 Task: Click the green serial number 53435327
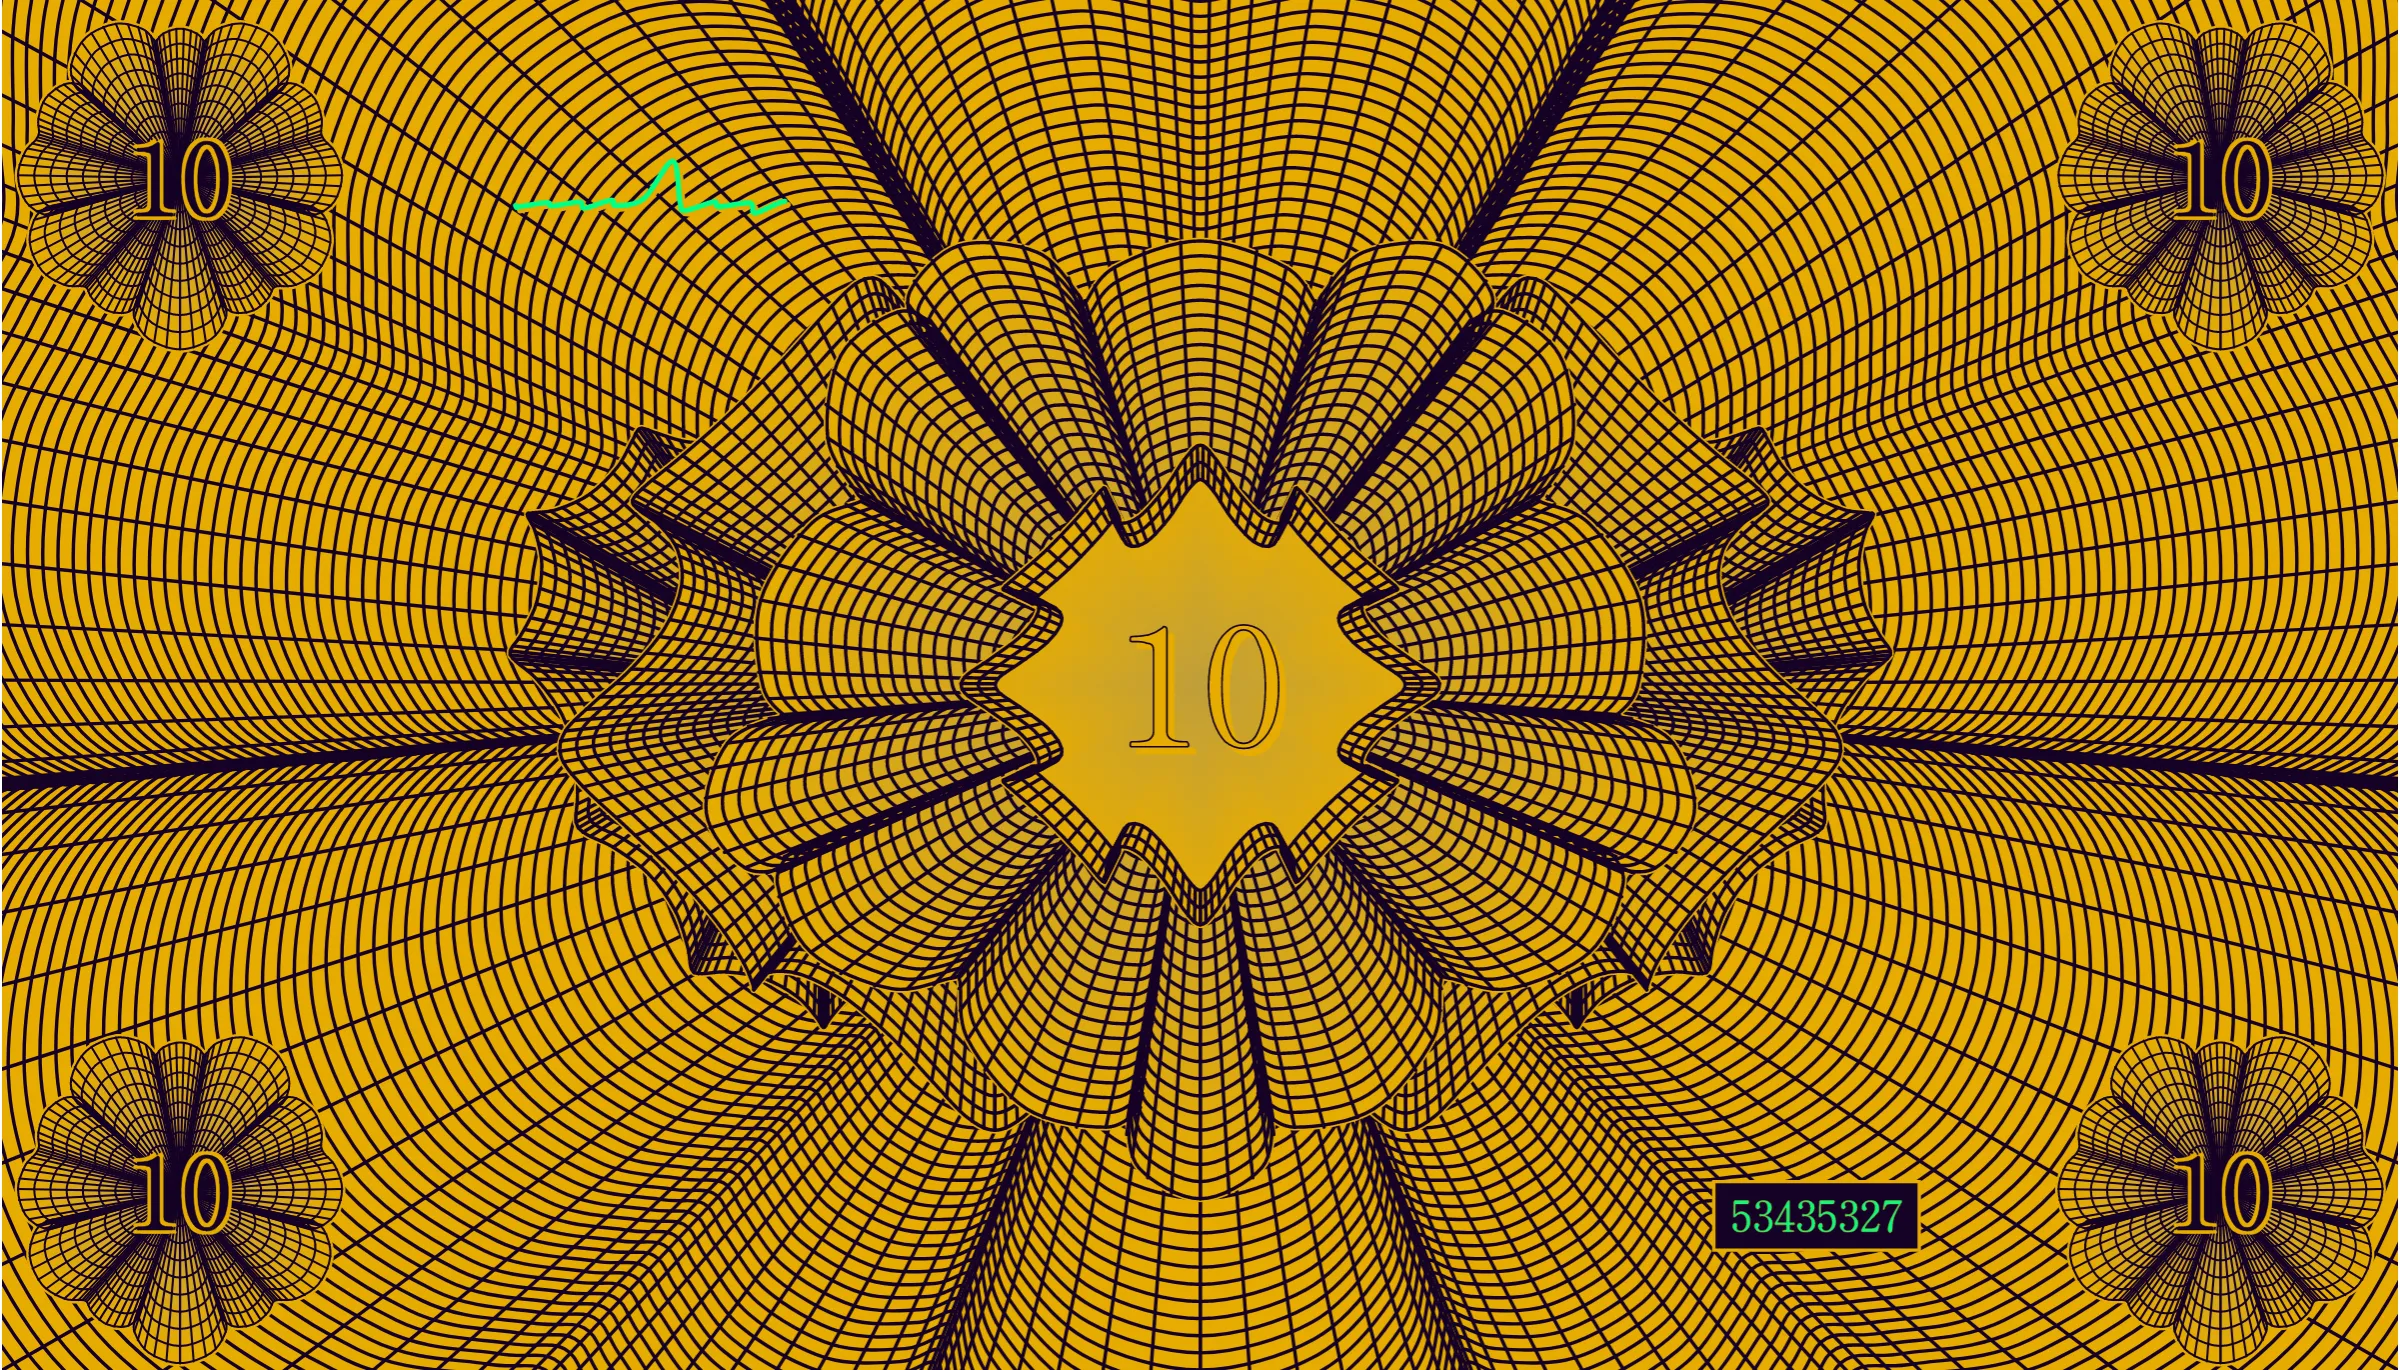coord(1815,1217)
